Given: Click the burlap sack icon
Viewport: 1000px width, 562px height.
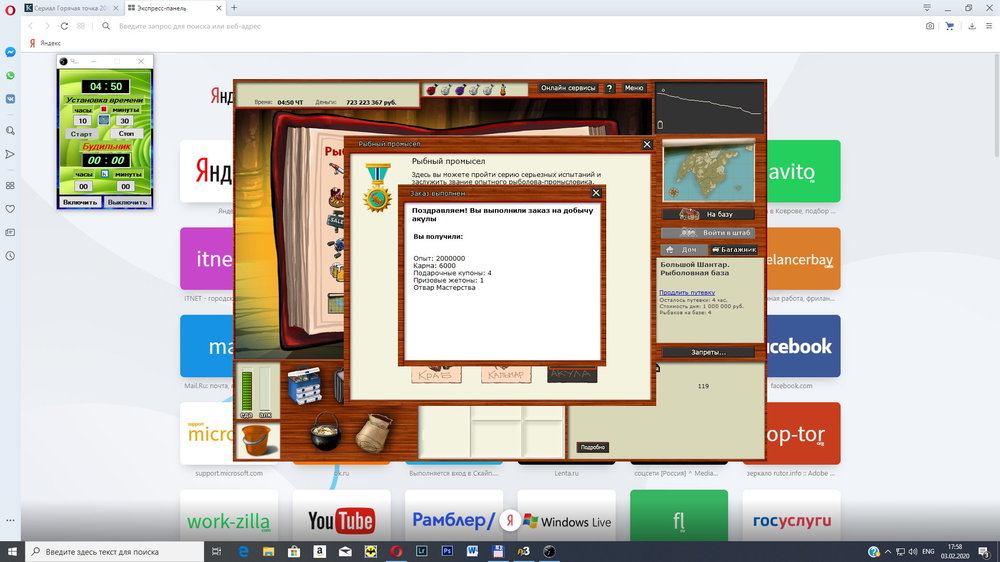Looking at the screenshot, I should [x=377, y=434].
